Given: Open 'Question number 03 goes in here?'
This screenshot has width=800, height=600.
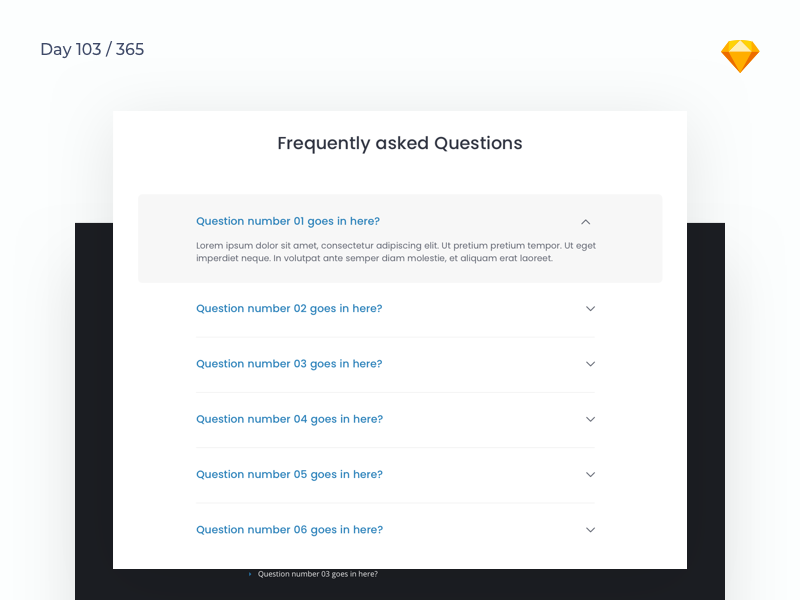Looking at the screenshot, I should pyautogui.click(x=289, y=363).
